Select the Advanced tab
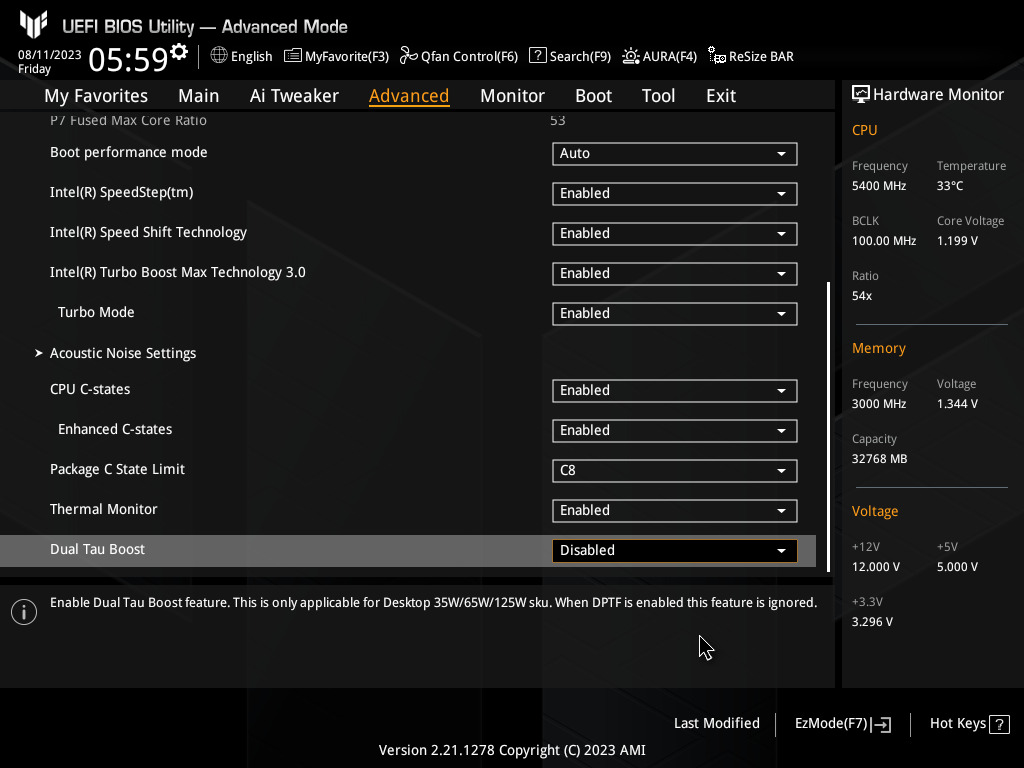 [409, 95]
